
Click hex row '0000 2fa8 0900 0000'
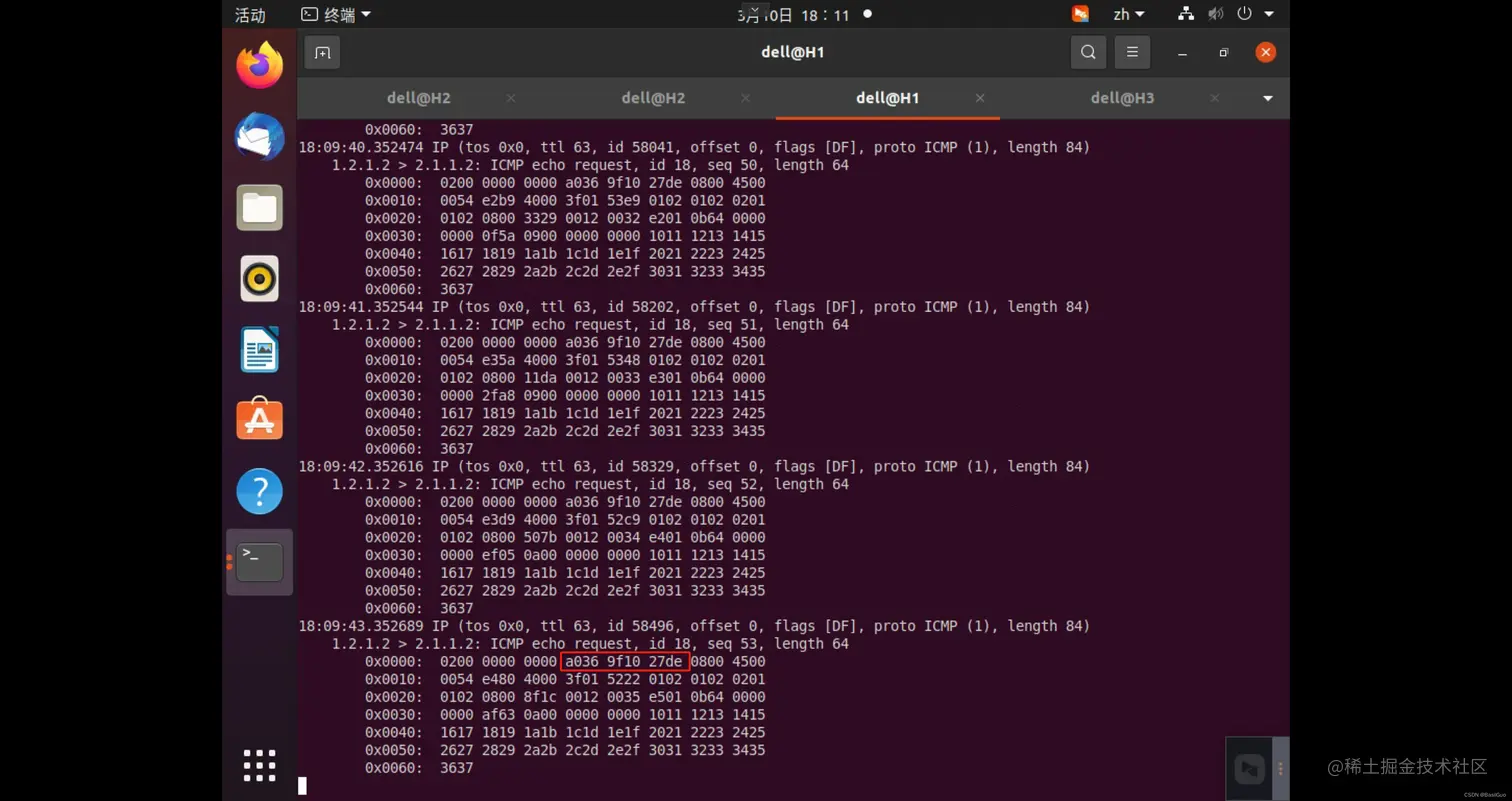tap(565, 396)
